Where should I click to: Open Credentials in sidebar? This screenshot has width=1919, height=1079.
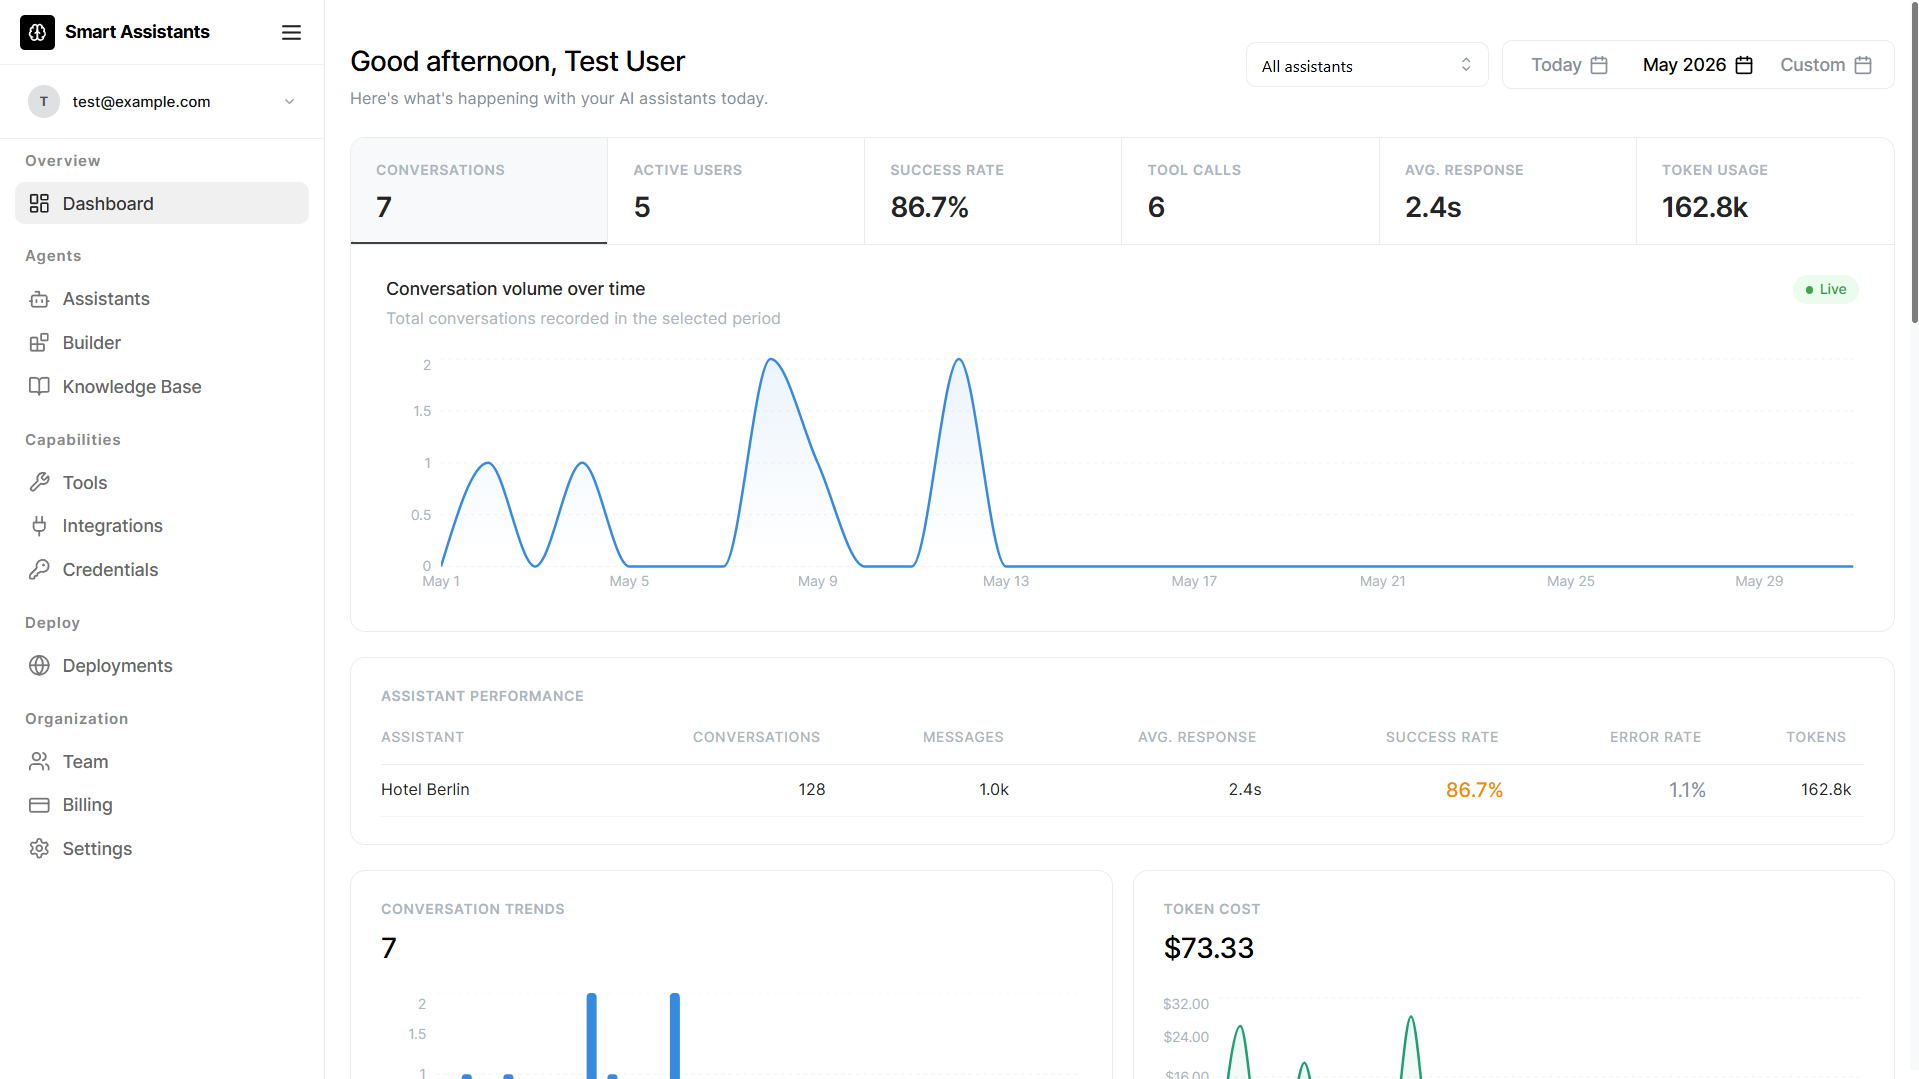pos(162,570)
